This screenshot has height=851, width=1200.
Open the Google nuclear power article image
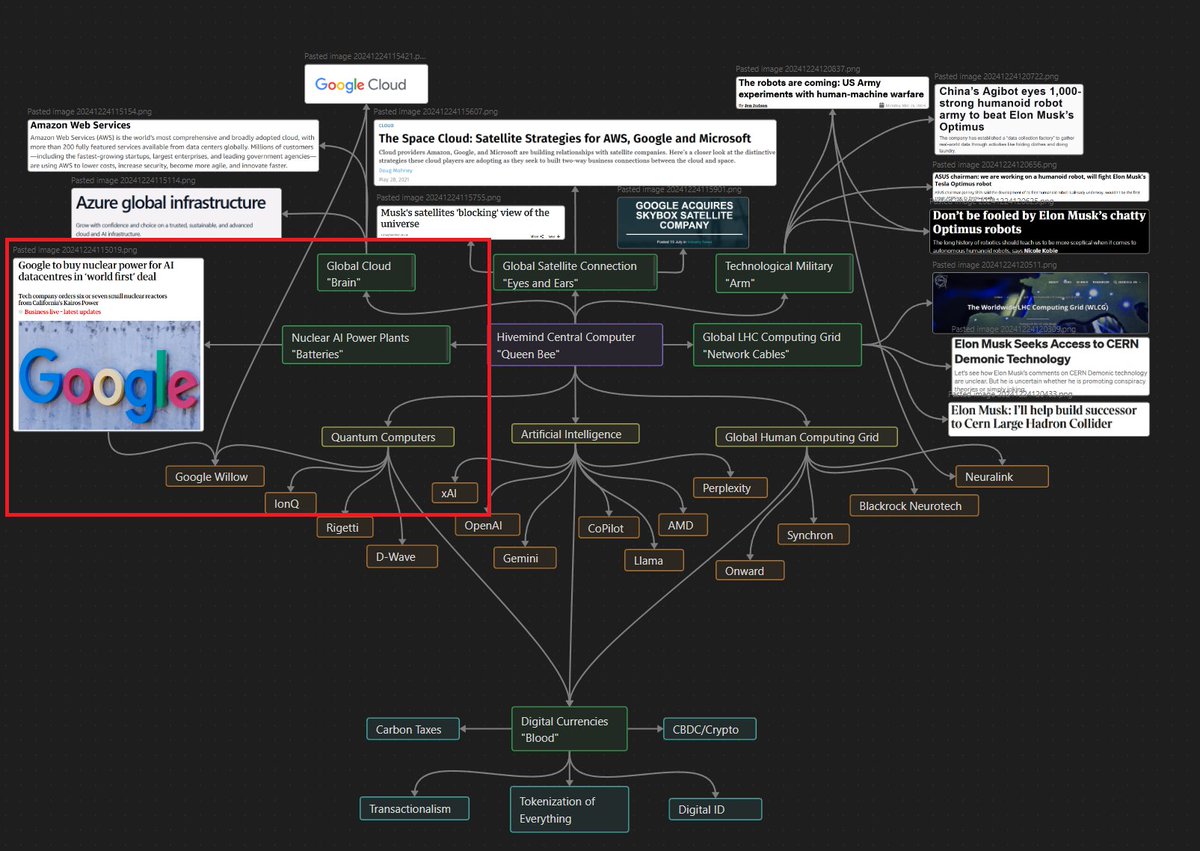pyautogui.click(x=108, y=344)
